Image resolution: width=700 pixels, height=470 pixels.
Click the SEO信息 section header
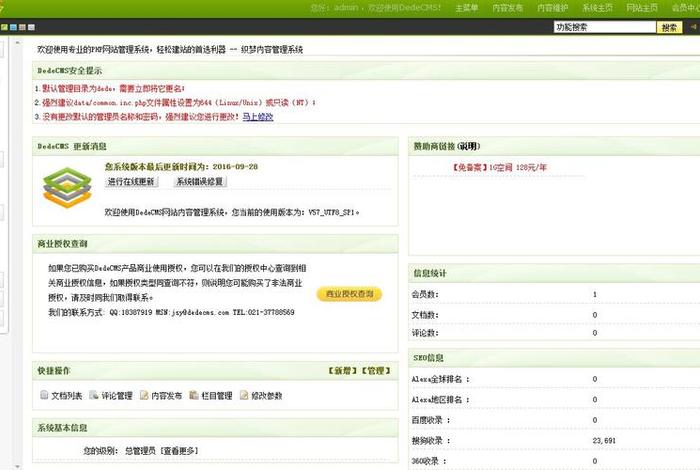tap(554, 358)
